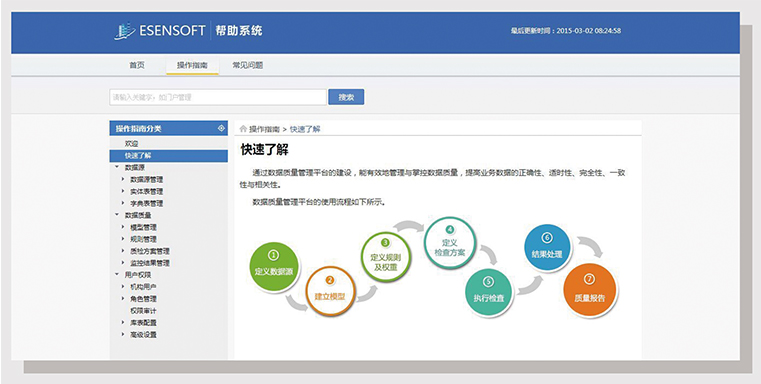Viewport: 761px width, 384px height.
Task: Open the 欢迎 item in sidebar
Action: click(x=132, y=144)
